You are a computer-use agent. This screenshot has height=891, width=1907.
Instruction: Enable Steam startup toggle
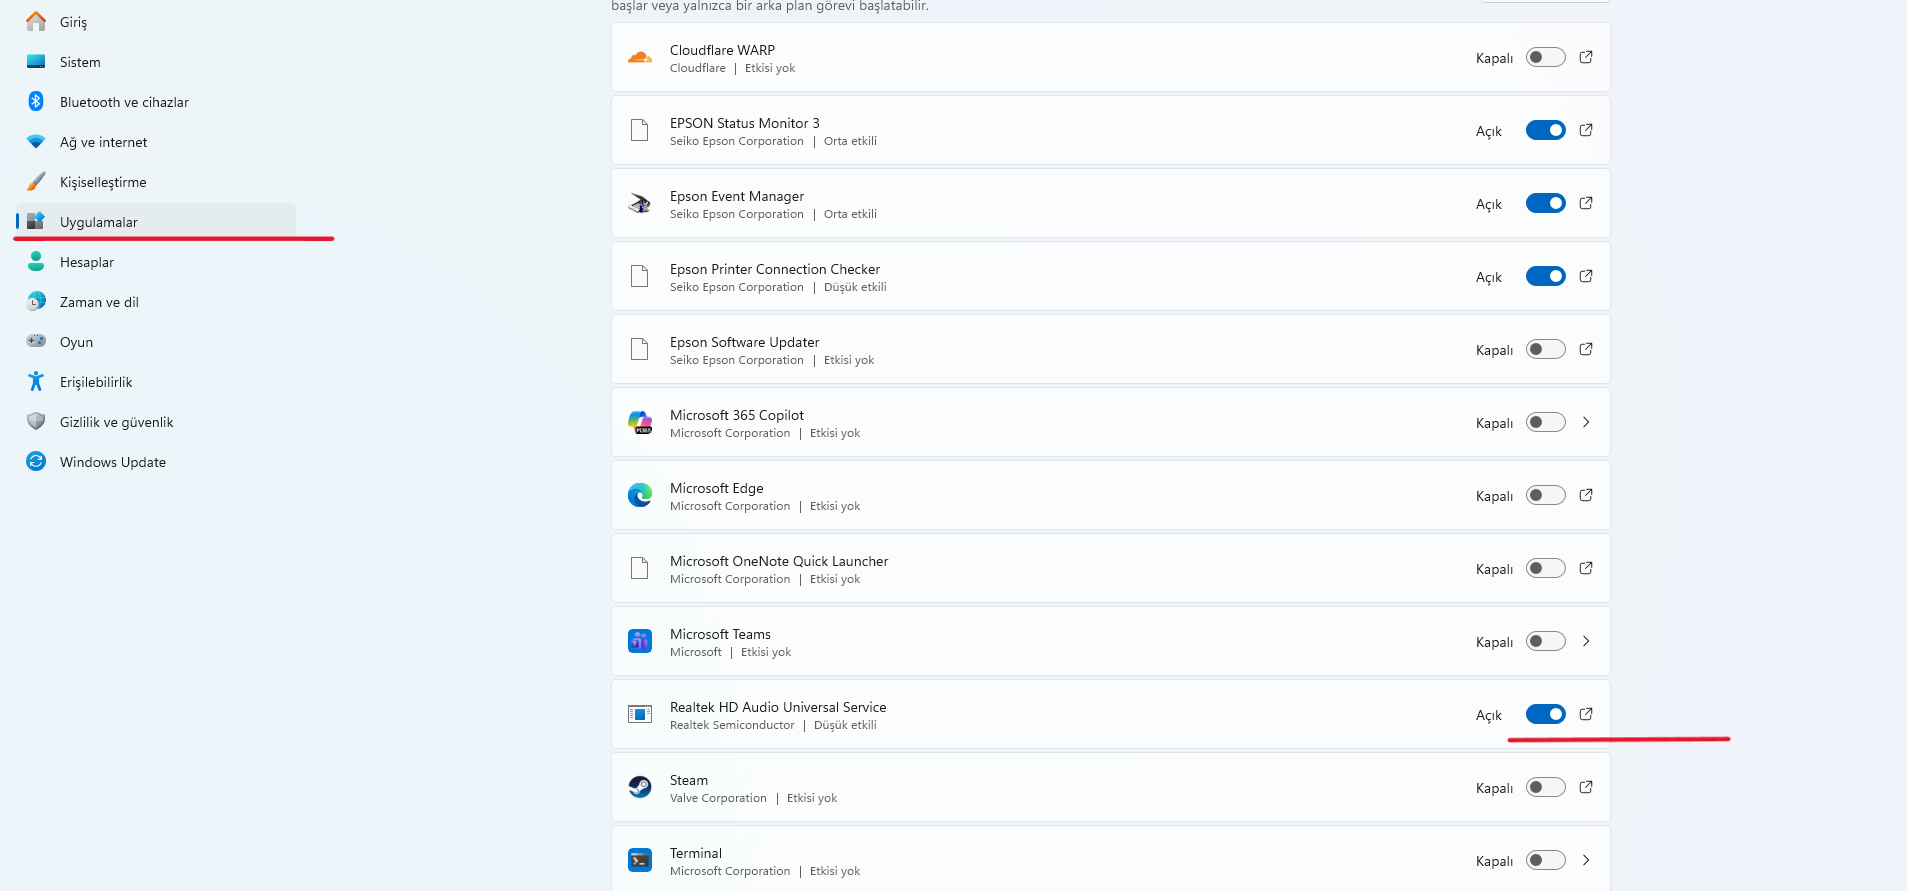(1546, 787)
